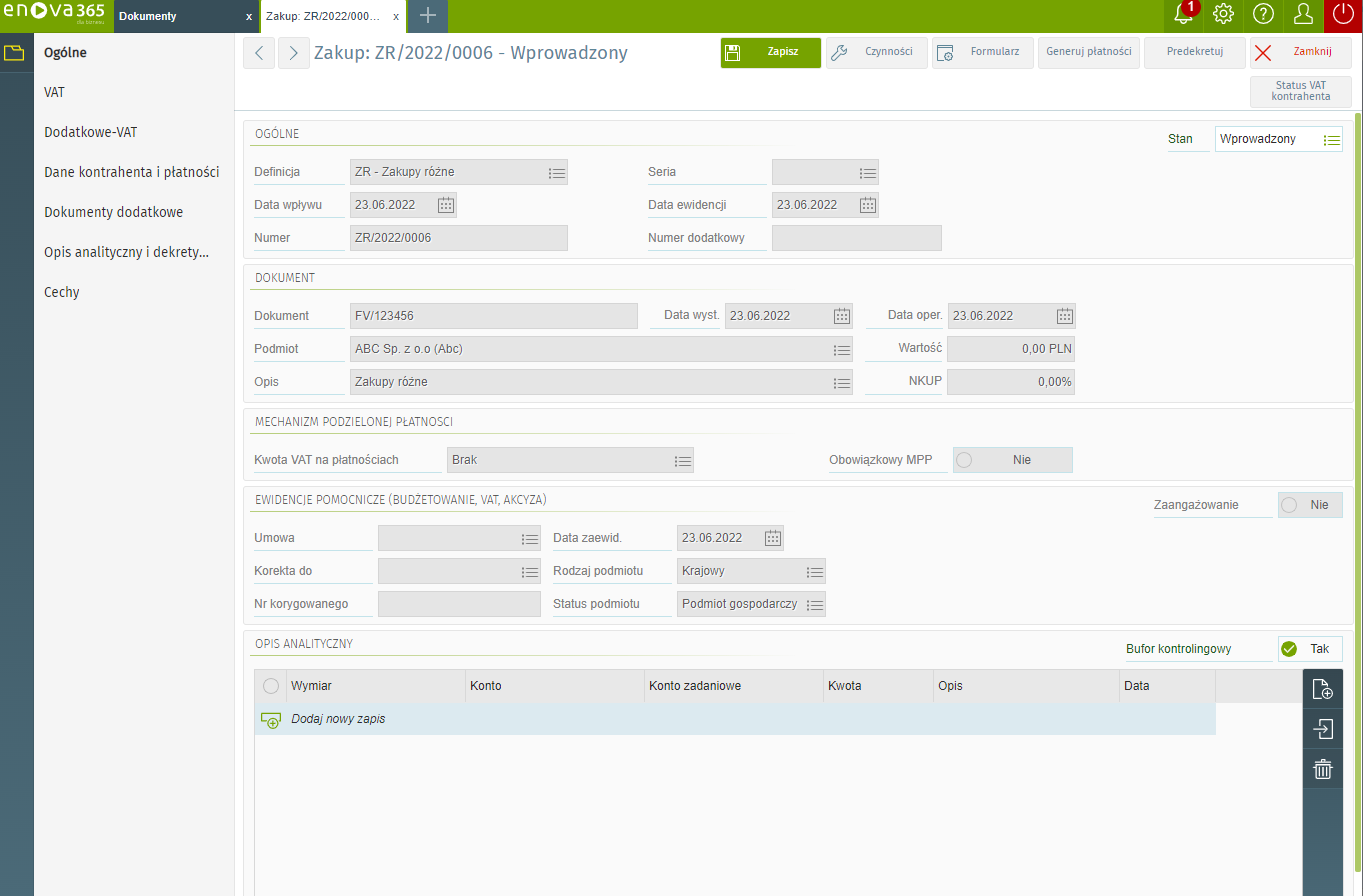The image size is (1365, 896).
Task: Toggle the Obowiązkowy MPP switch
Action: tap(1012, 460)
